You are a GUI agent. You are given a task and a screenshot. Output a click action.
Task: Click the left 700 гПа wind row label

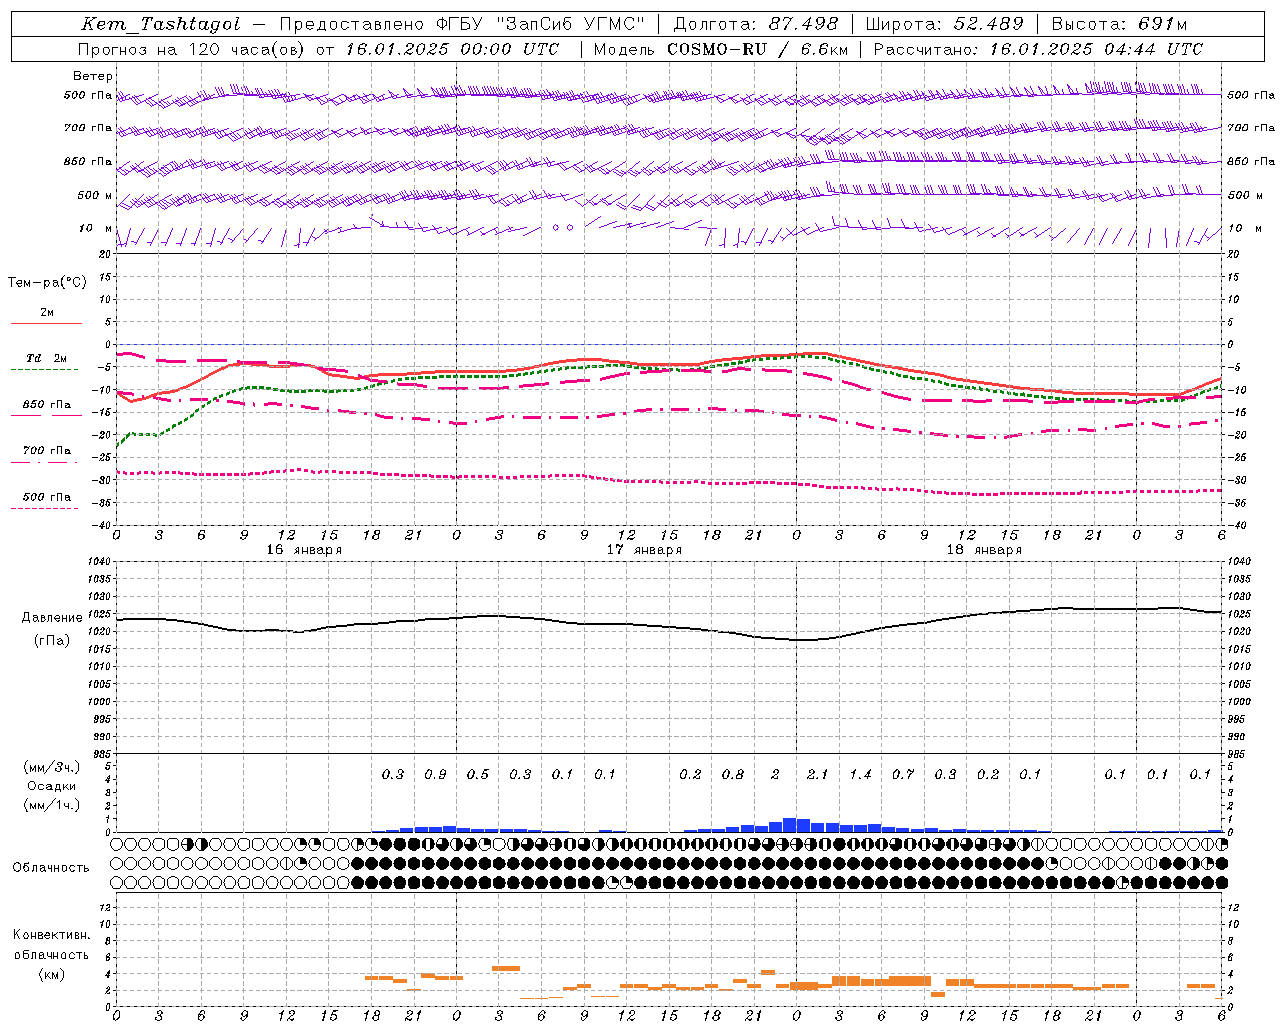[x=88, y=128]
